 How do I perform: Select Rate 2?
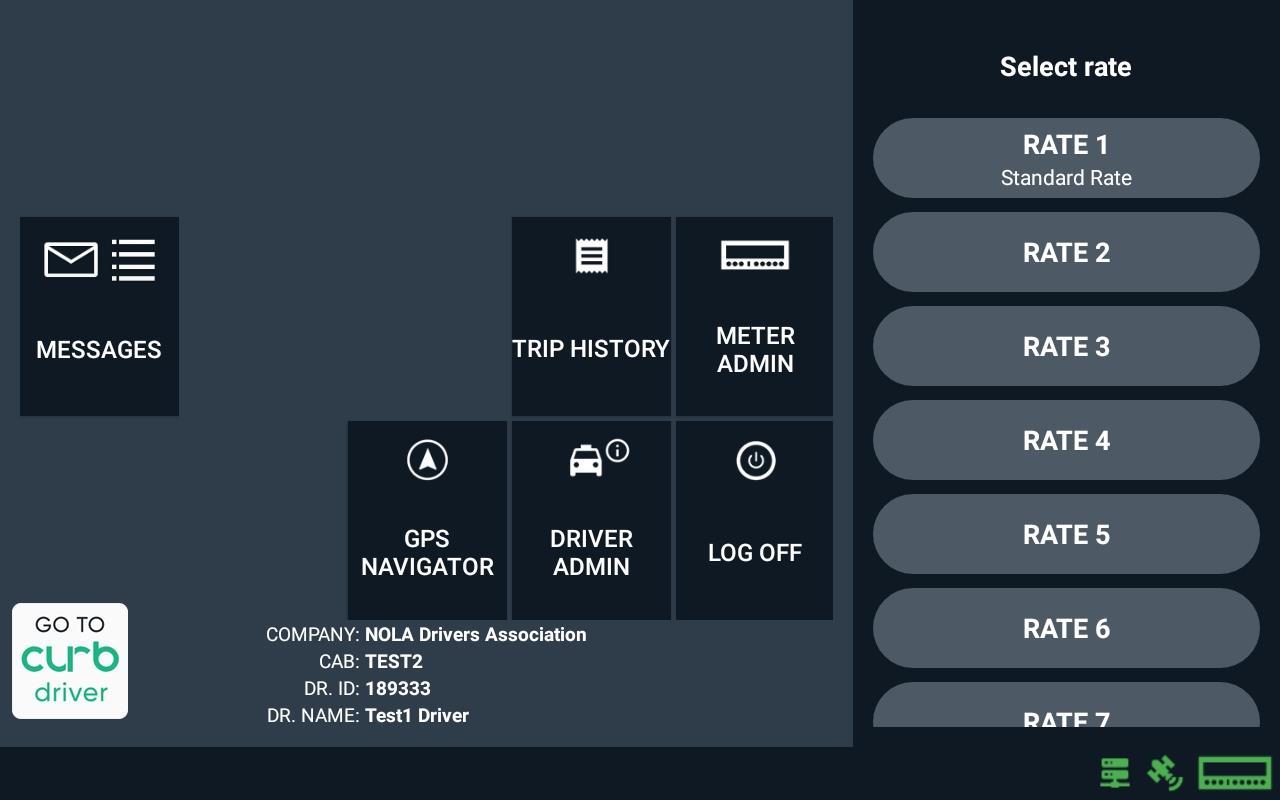point(1066,252)
